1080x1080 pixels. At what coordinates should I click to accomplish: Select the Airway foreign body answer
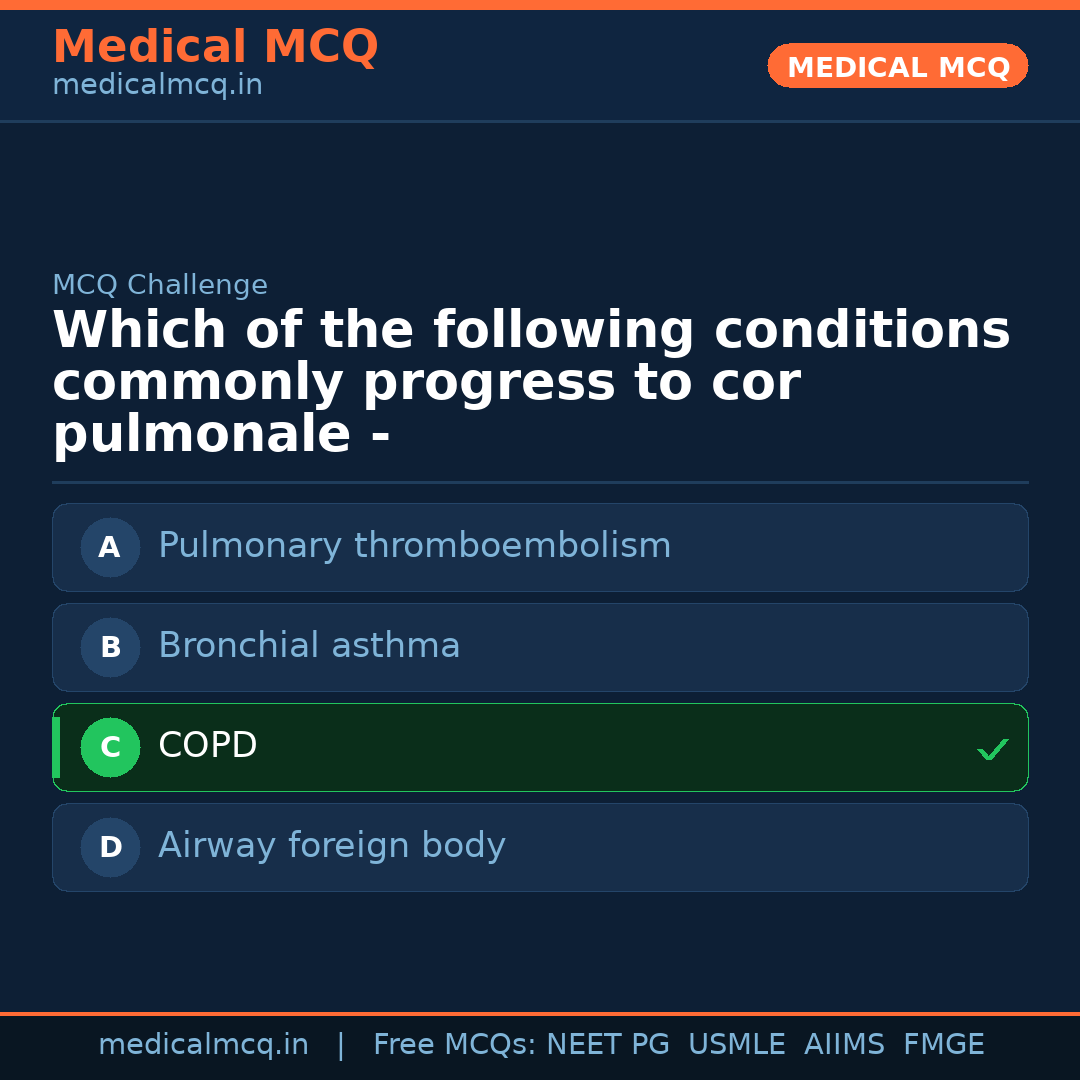pos(332,845)
